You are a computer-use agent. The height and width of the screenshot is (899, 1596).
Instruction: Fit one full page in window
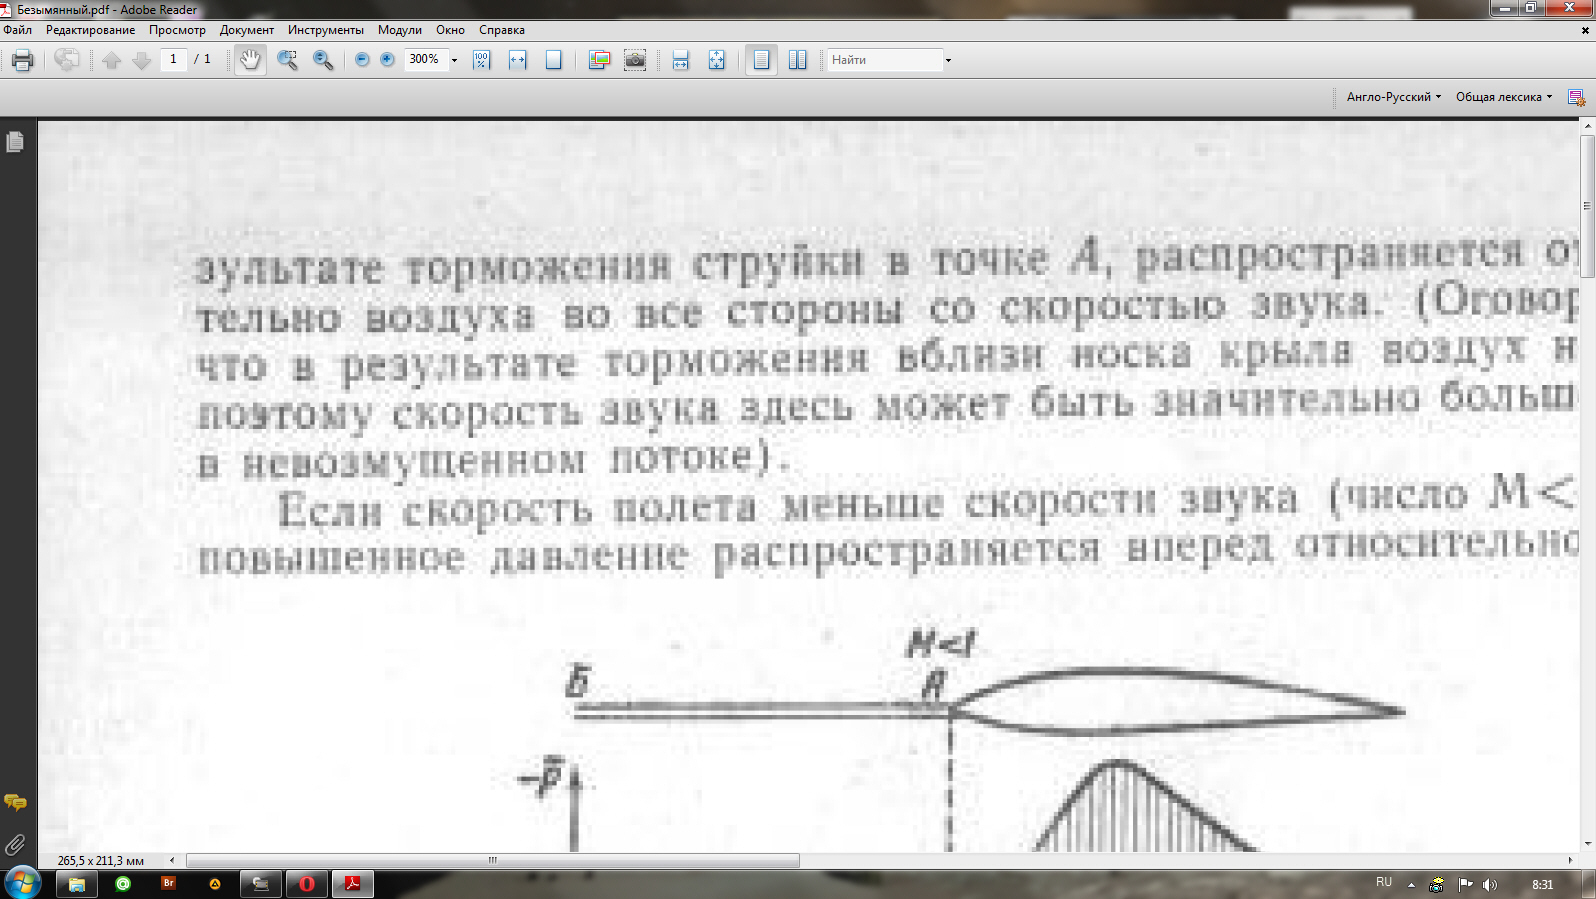point(553,60)
